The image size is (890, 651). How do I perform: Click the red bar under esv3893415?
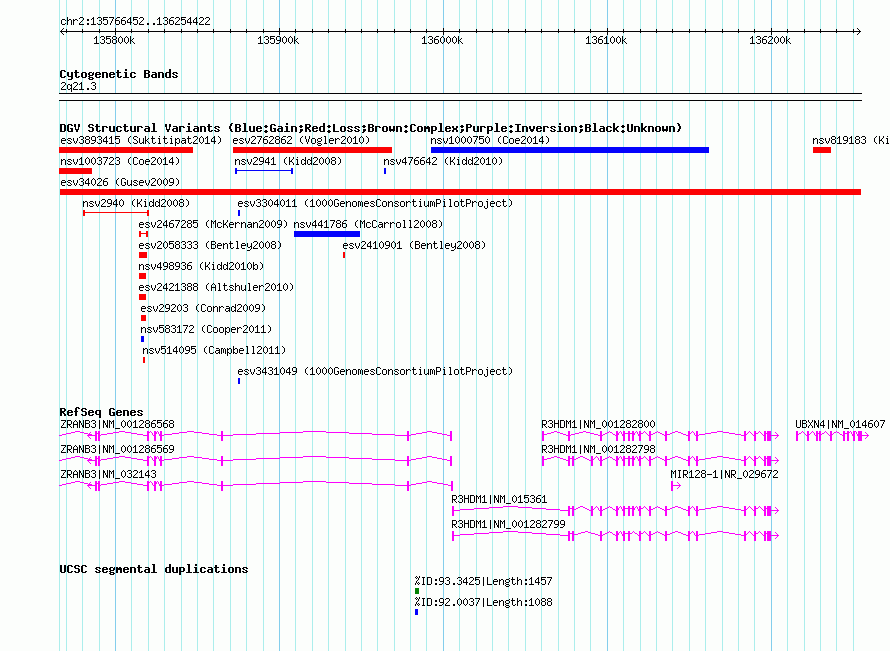pyautogui.click(x=126, y=150)
